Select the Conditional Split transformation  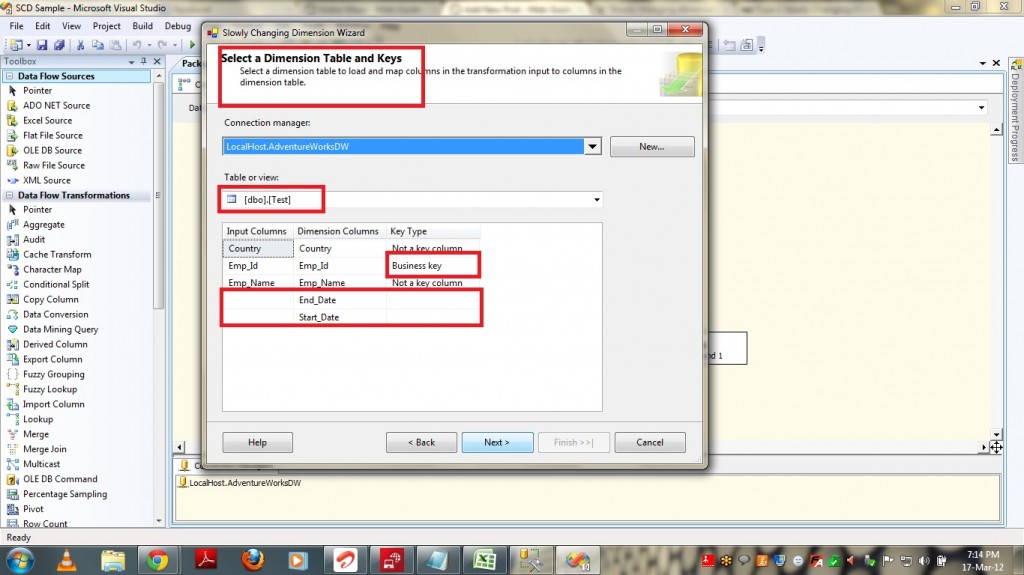(x=56, y=284)
